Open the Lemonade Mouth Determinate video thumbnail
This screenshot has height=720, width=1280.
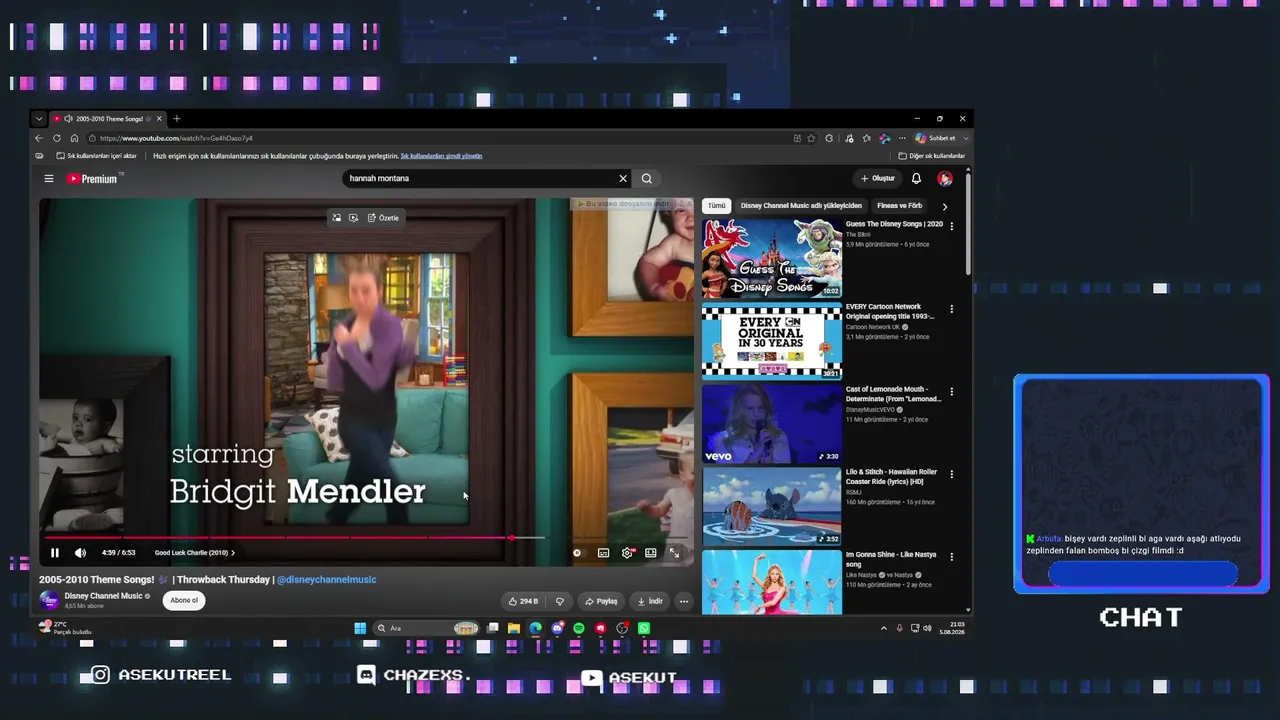click(772, 424)
